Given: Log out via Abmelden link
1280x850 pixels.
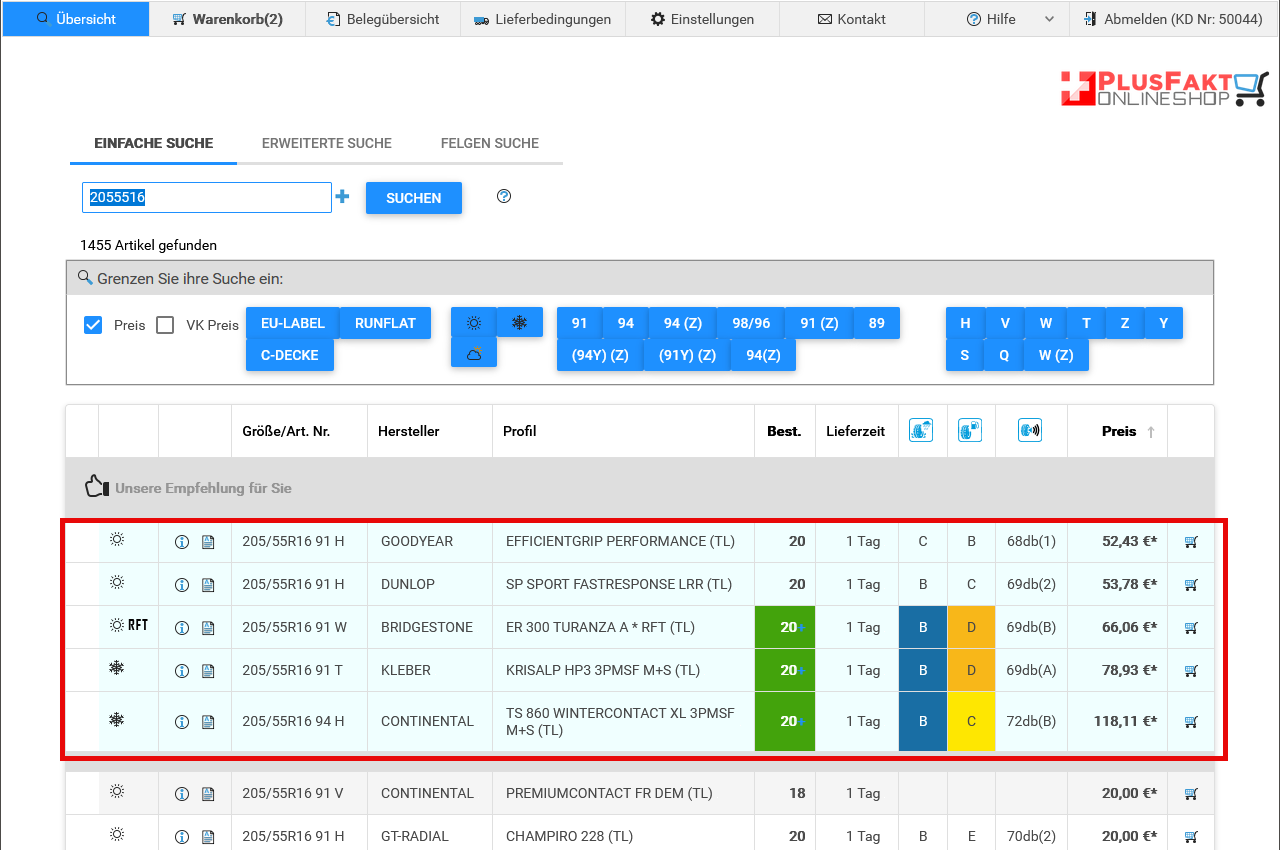Looking at the screenshot, I should 1172,19.
